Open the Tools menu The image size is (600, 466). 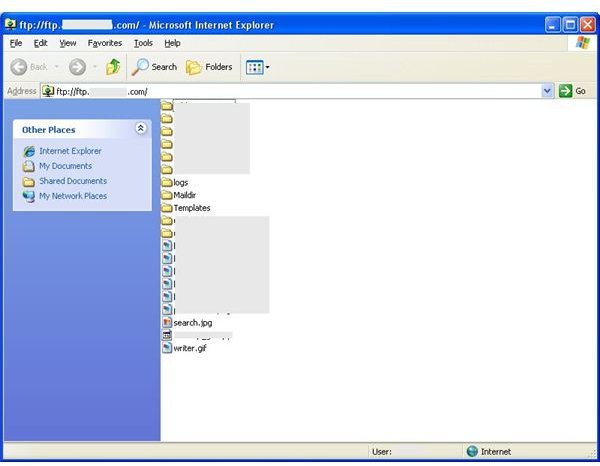point(143,43)
